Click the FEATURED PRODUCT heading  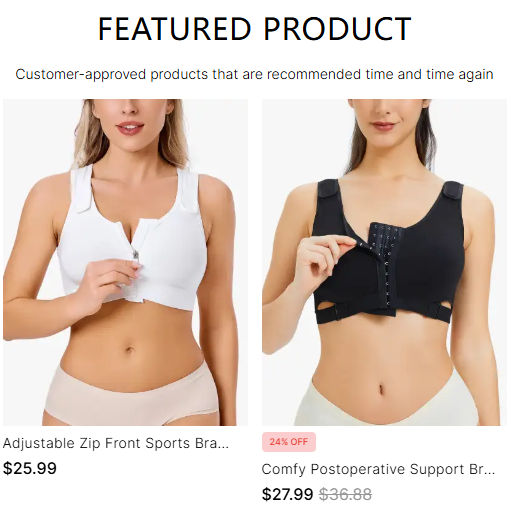click(255, 29)
